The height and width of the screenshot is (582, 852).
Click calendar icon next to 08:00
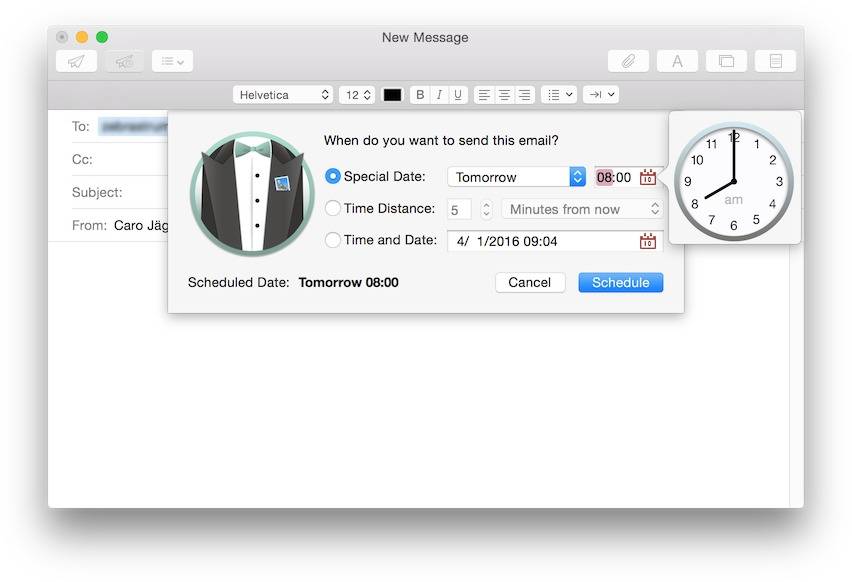coord(648,177)
